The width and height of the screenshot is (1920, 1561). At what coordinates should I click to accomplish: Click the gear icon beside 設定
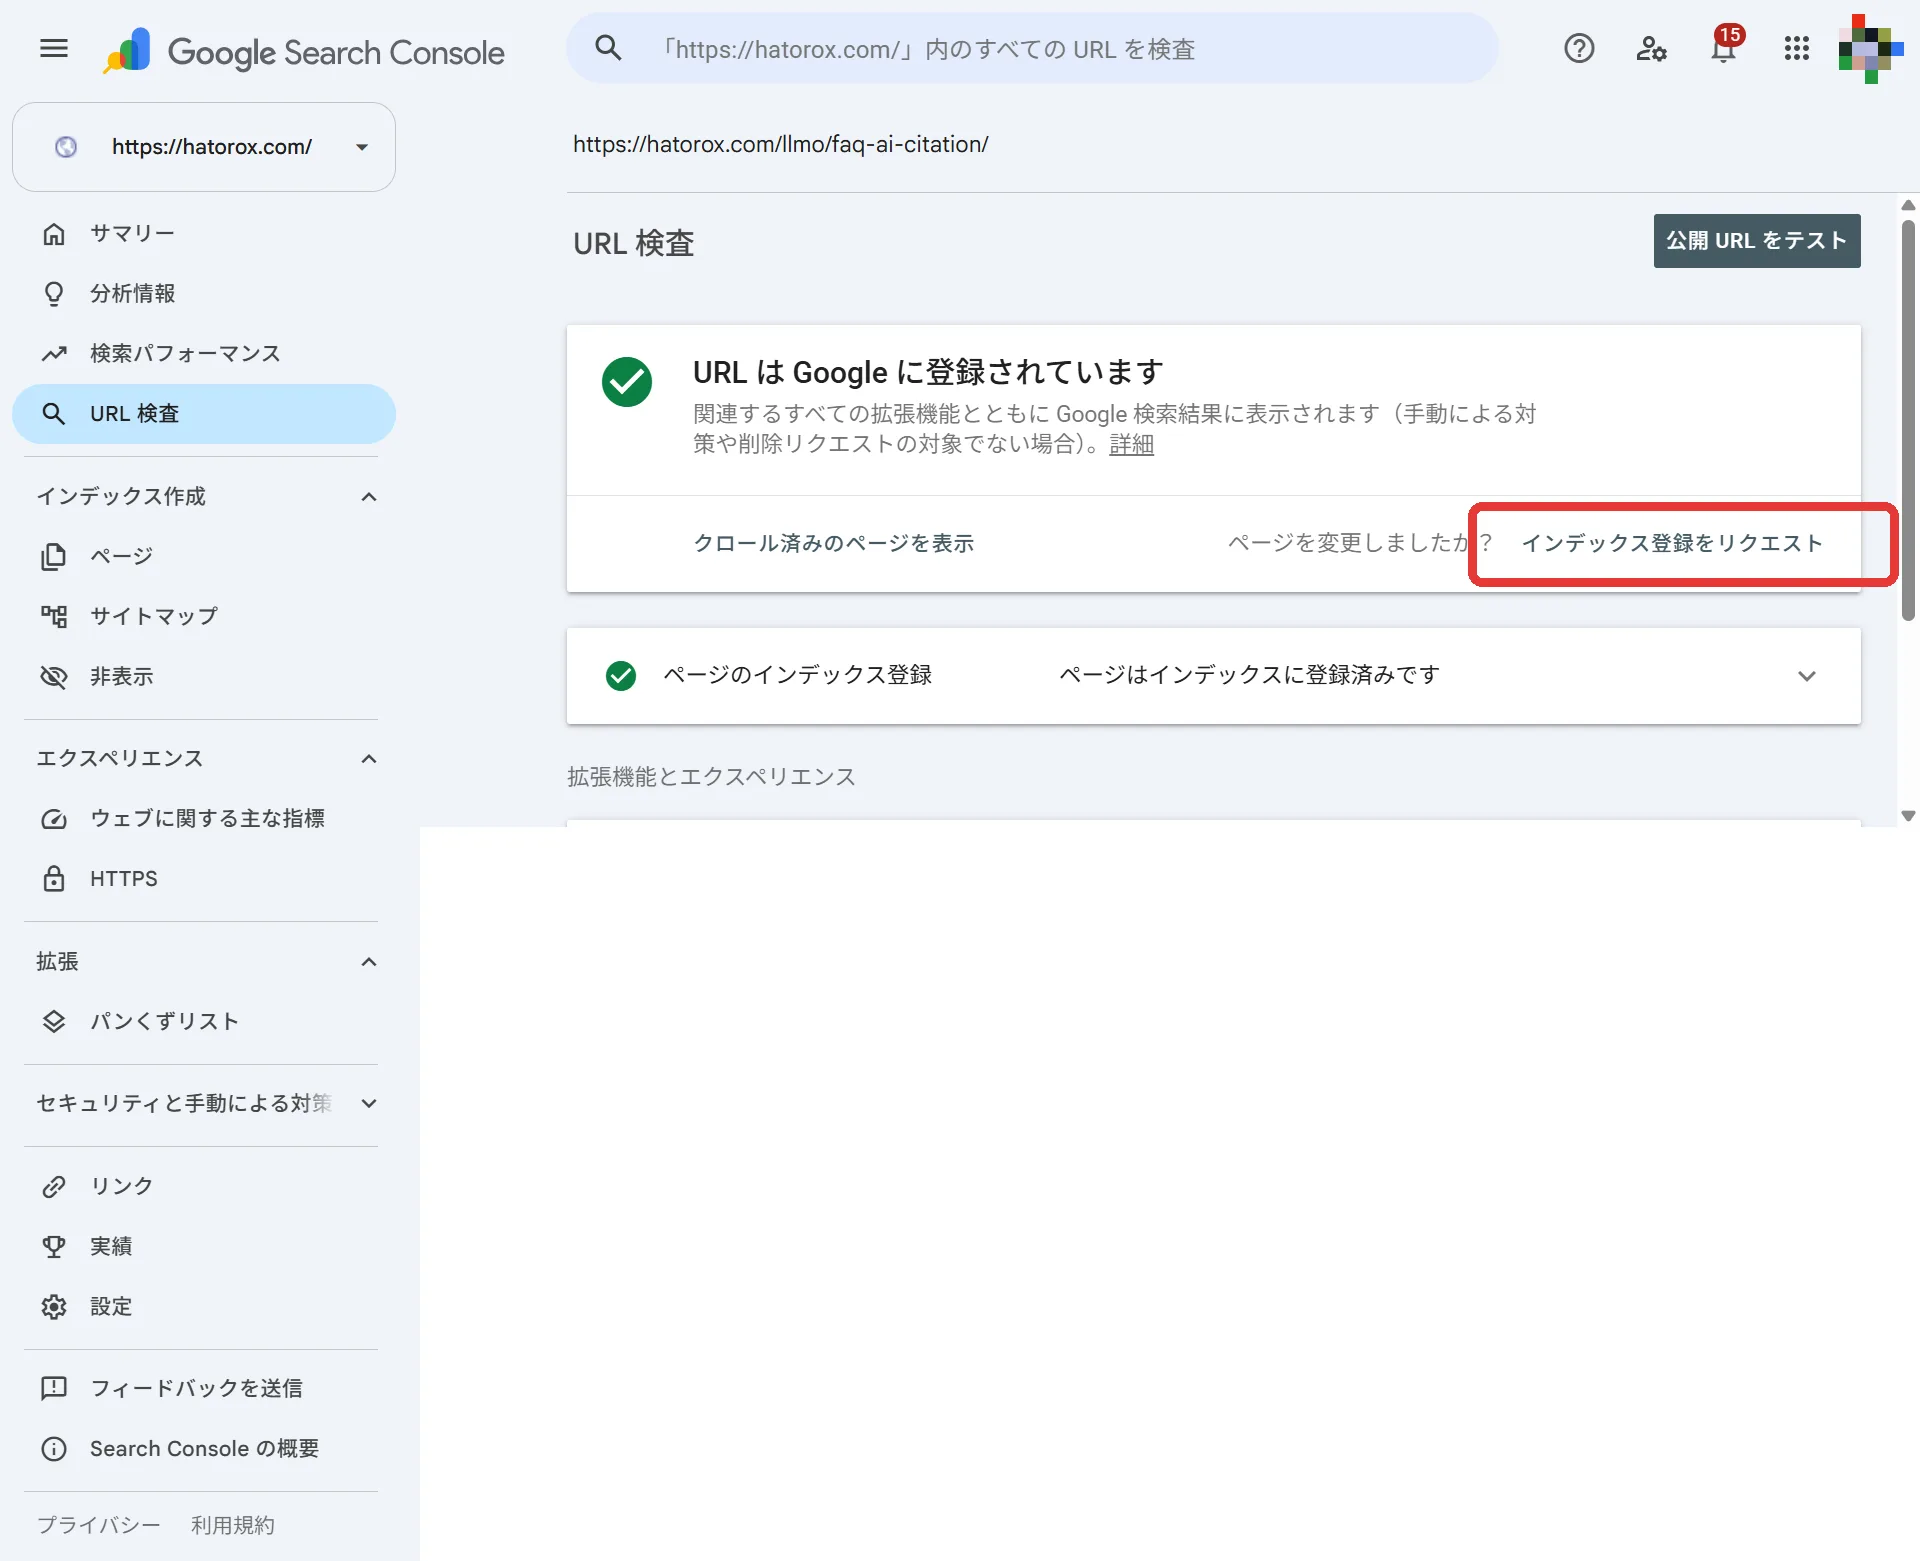[x=54, y=1306]
